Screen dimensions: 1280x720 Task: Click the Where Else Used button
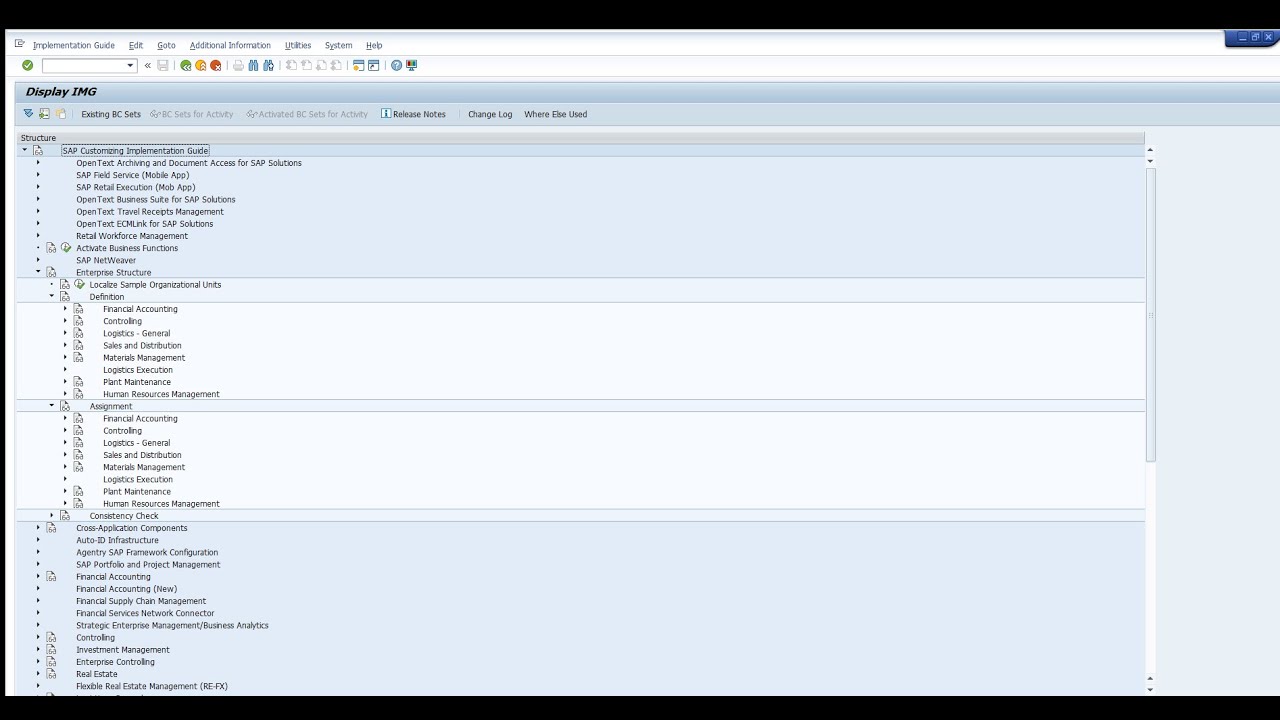tap(555, 114)
